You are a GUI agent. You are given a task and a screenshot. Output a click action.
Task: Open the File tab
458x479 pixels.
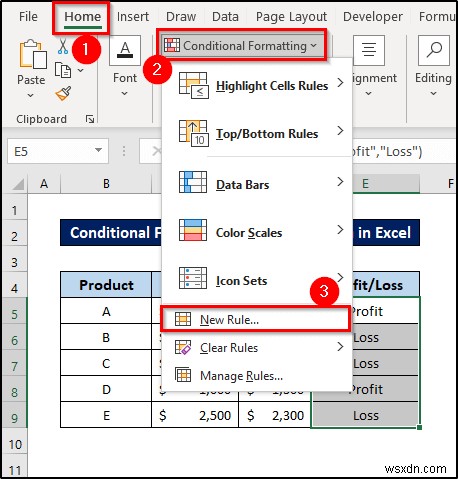[x=28, y=17]
